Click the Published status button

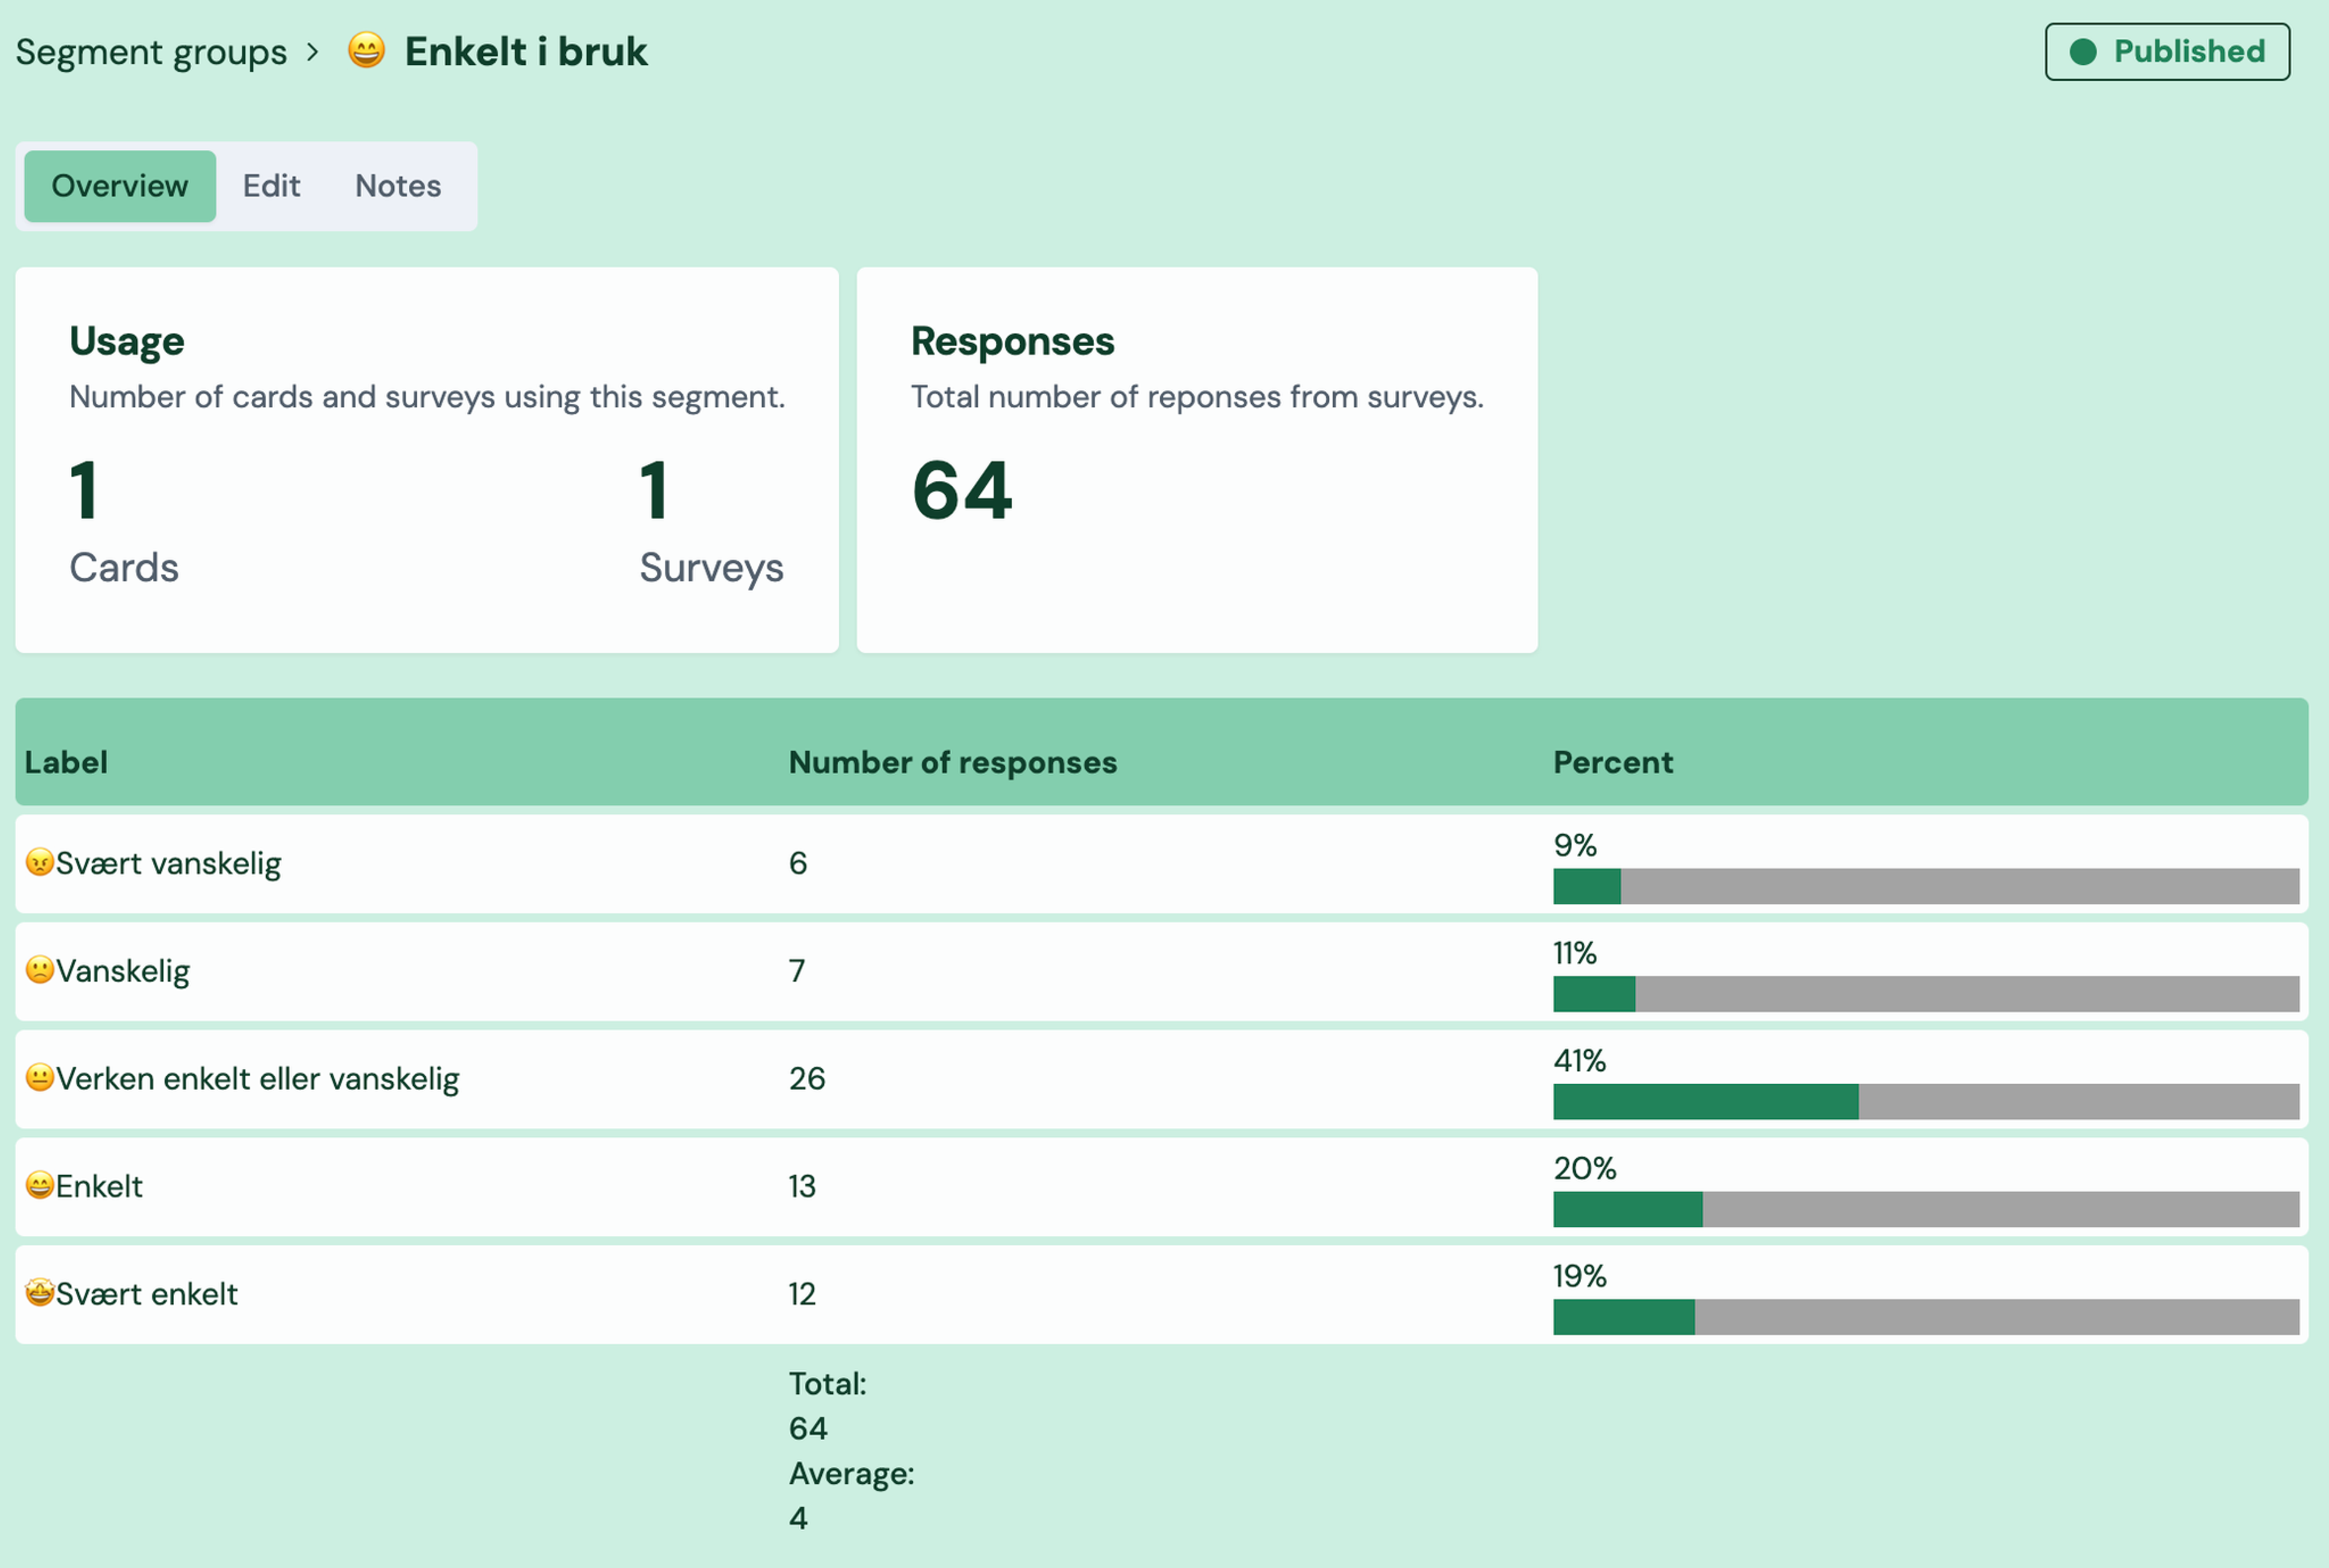2167,52
